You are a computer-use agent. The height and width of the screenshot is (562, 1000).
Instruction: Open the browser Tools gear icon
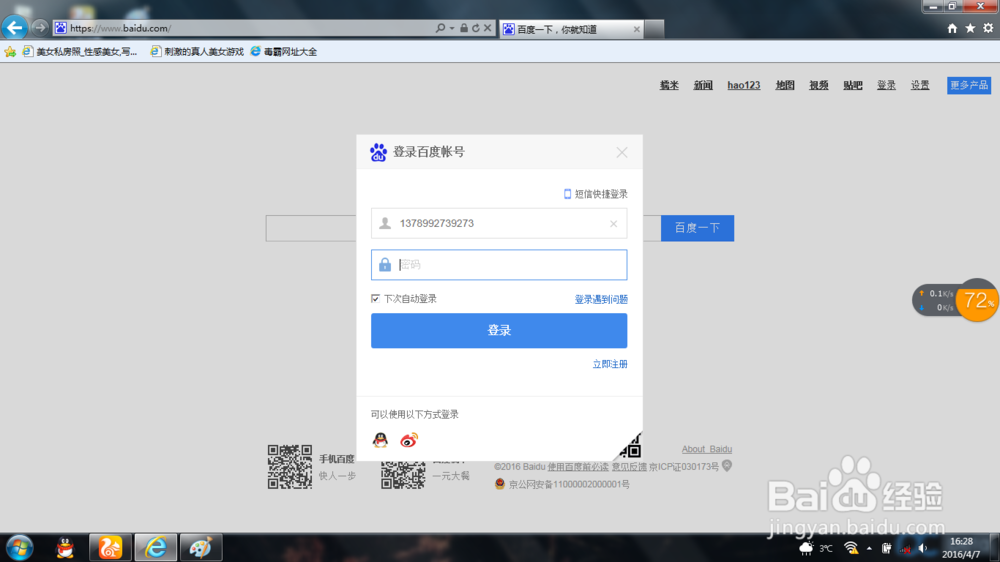tap(988, 28)
